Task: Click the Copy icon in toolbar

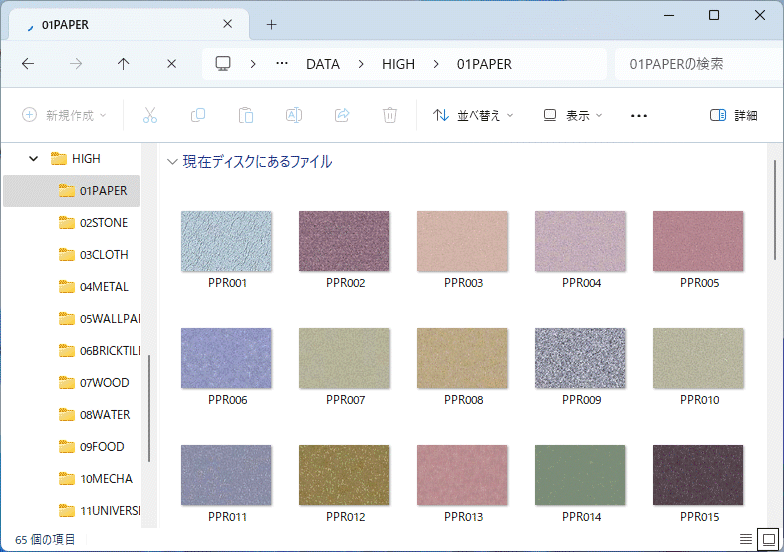Action: tap(198, 116)
